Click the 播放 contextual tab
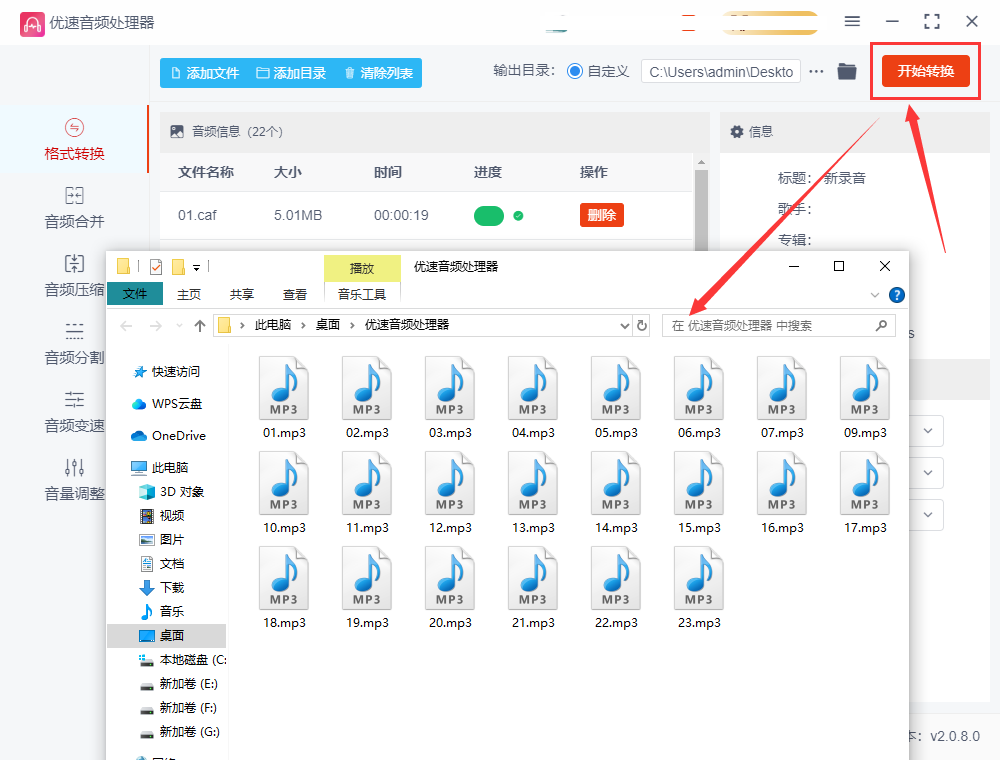This screenshot has width=1000, height=760. (362, 268)
